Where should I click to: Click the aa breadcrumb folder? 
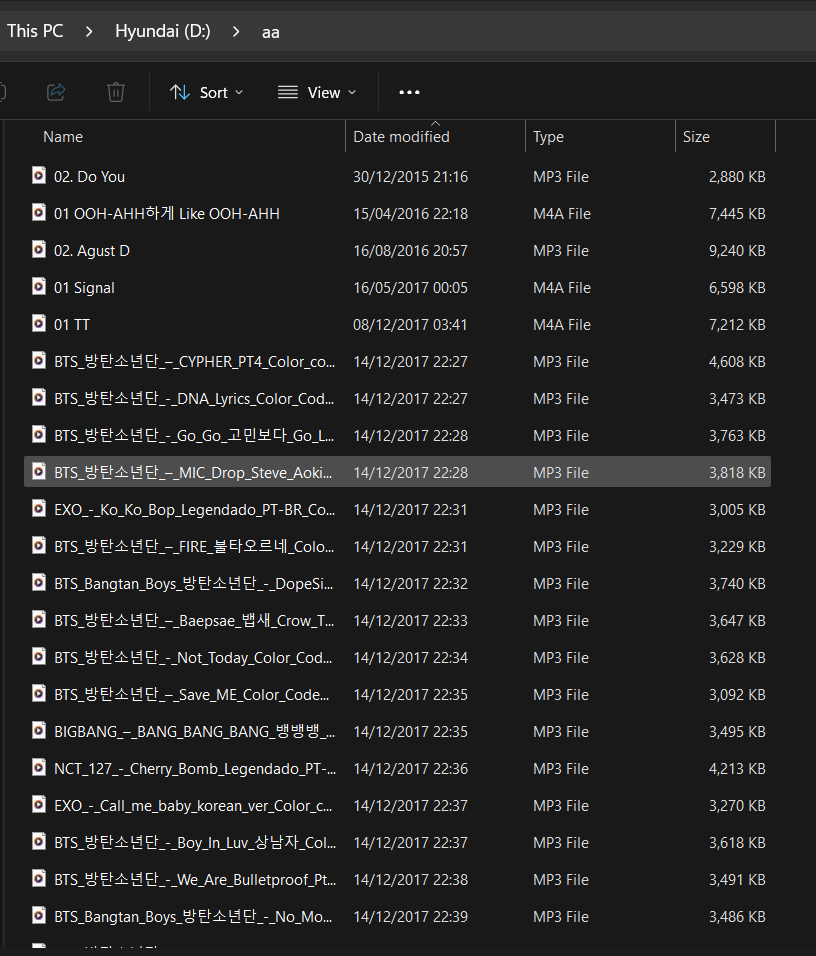271,32
